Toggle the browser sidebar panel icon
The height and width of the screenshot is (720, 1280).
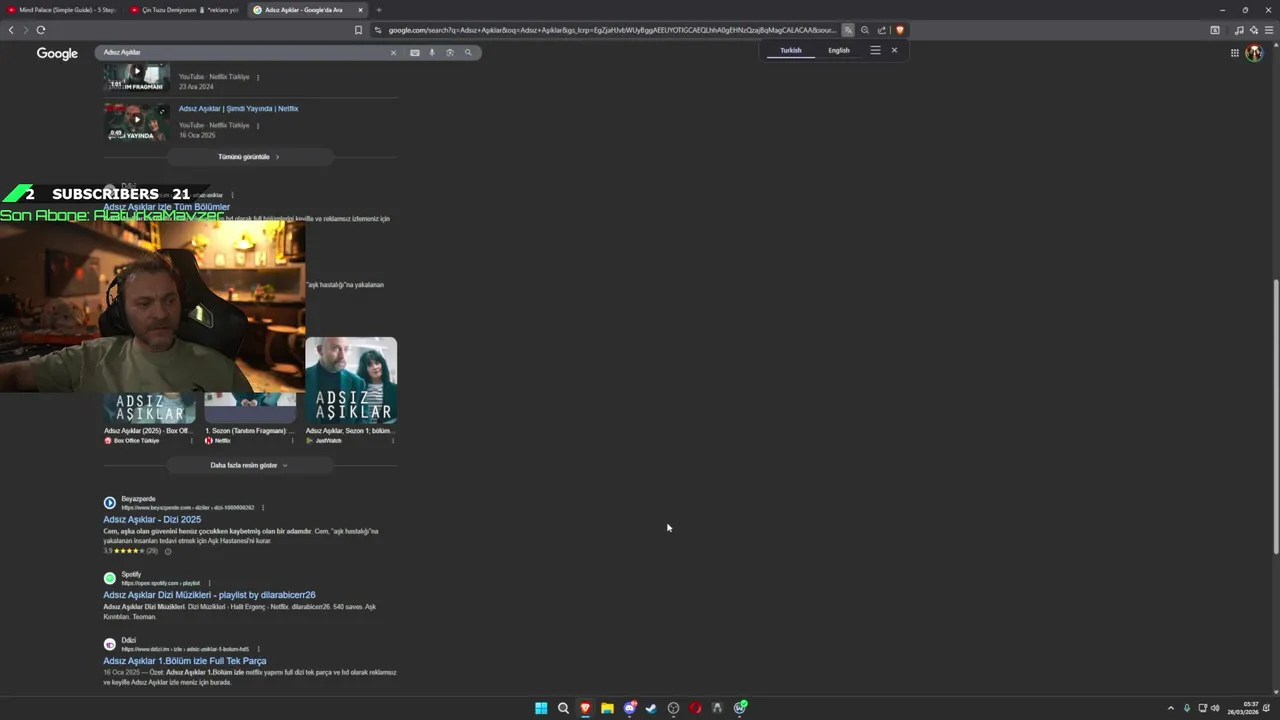1215,30
